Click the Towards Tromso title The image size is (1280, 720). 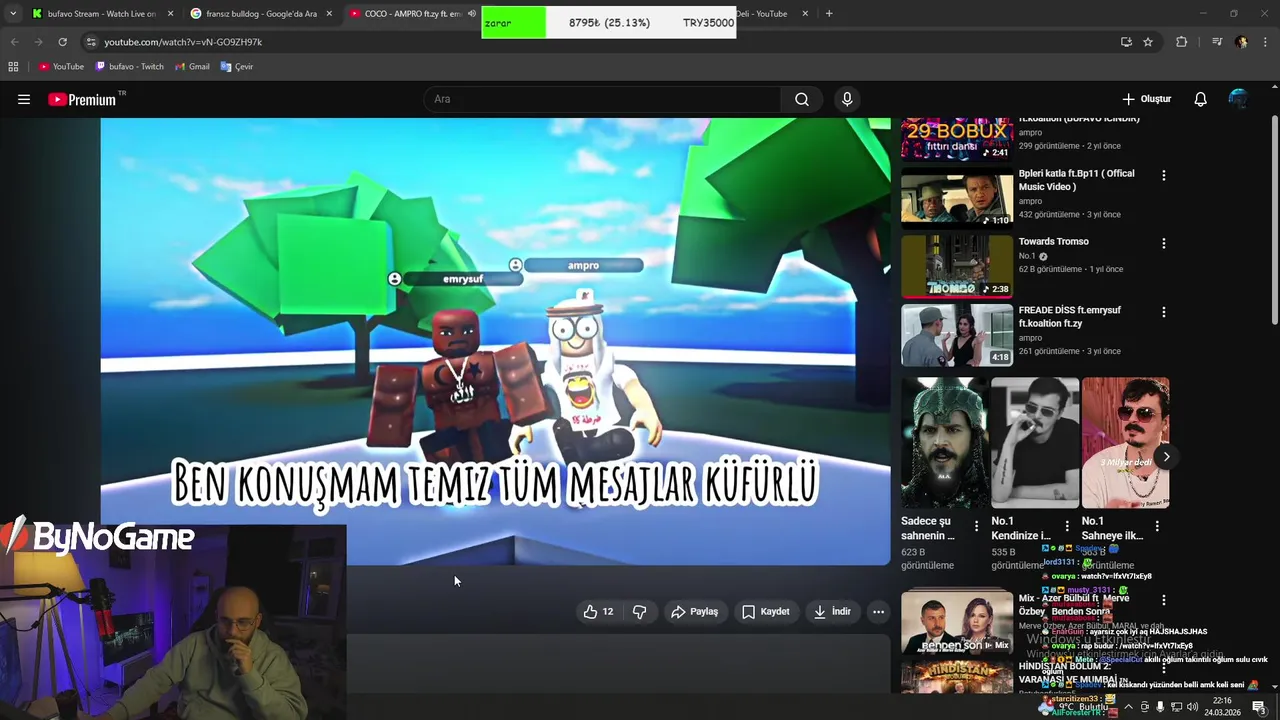[1054, 241]
